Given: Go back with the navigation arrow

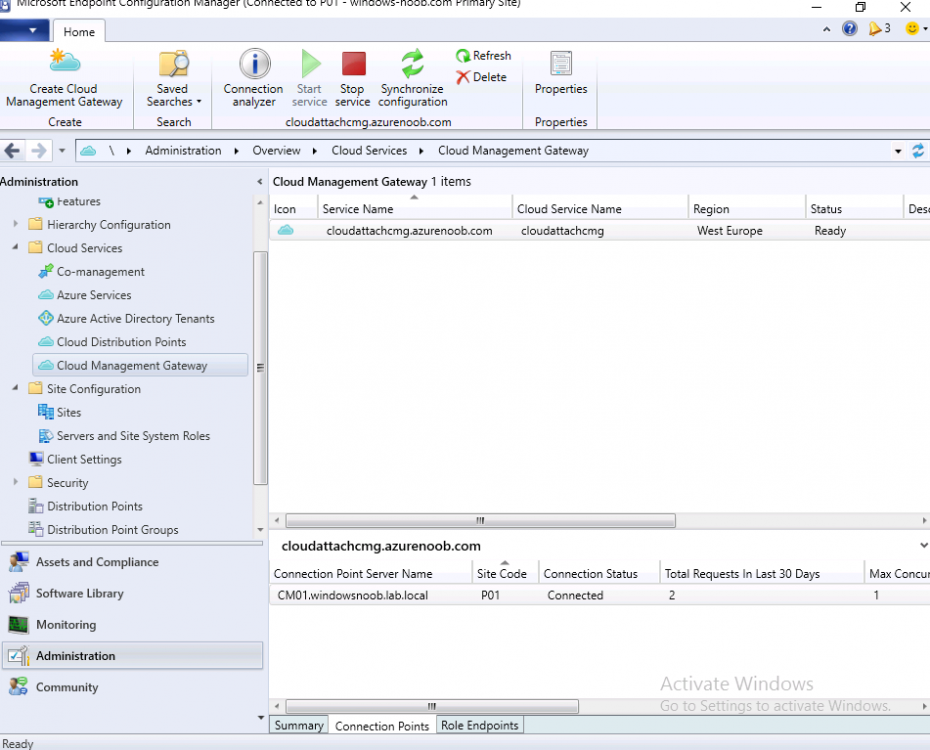Looking at the screenshot, I should pyautogui.click(x=12, y=151).
